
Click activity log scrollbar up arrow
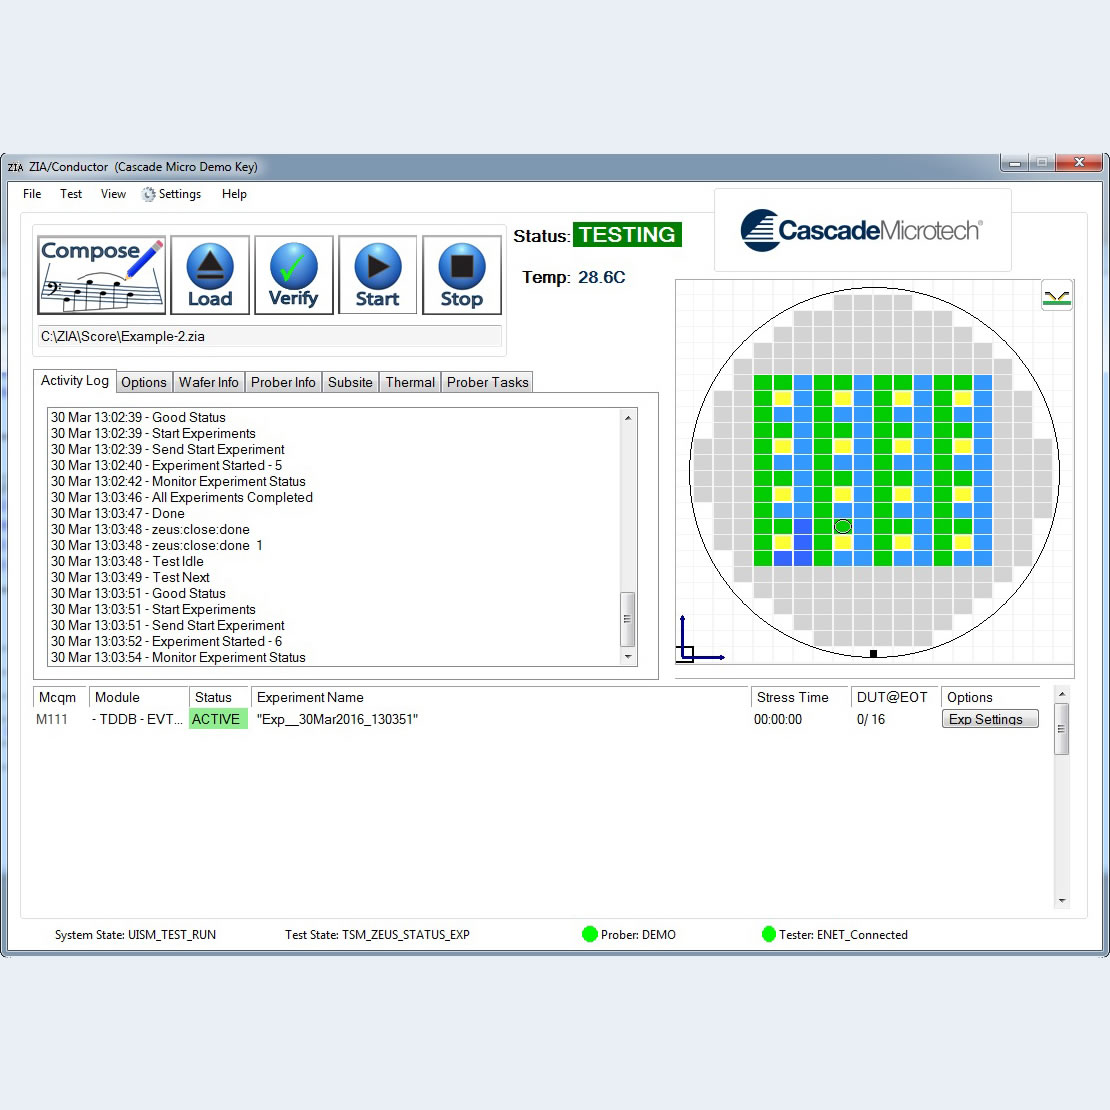(x=628, y=418)
